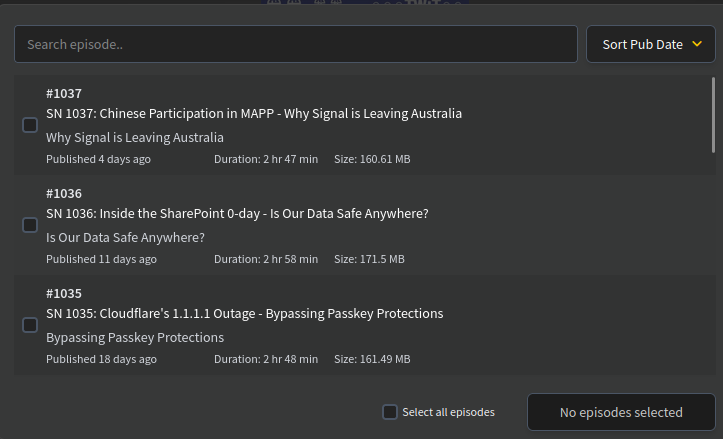Click subtitle Is Our Data Safe Anywhere?
This screenshot has height=439, width=723.
point(125,237)
